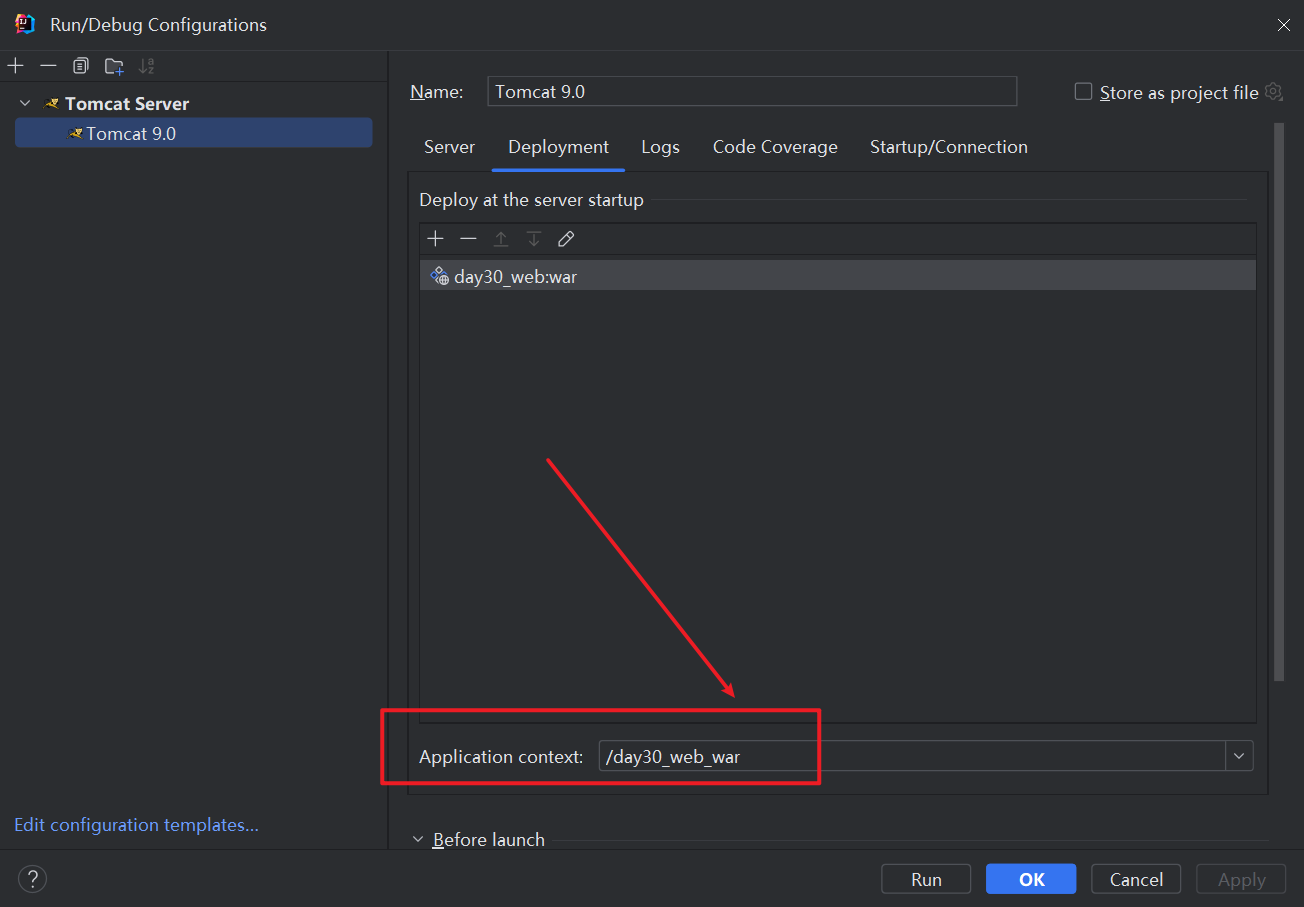Viewport: 1304px width, 907px height.
Task: Click the vertical scrollbar of the settings panel
Action: [x=1279, y=402]
